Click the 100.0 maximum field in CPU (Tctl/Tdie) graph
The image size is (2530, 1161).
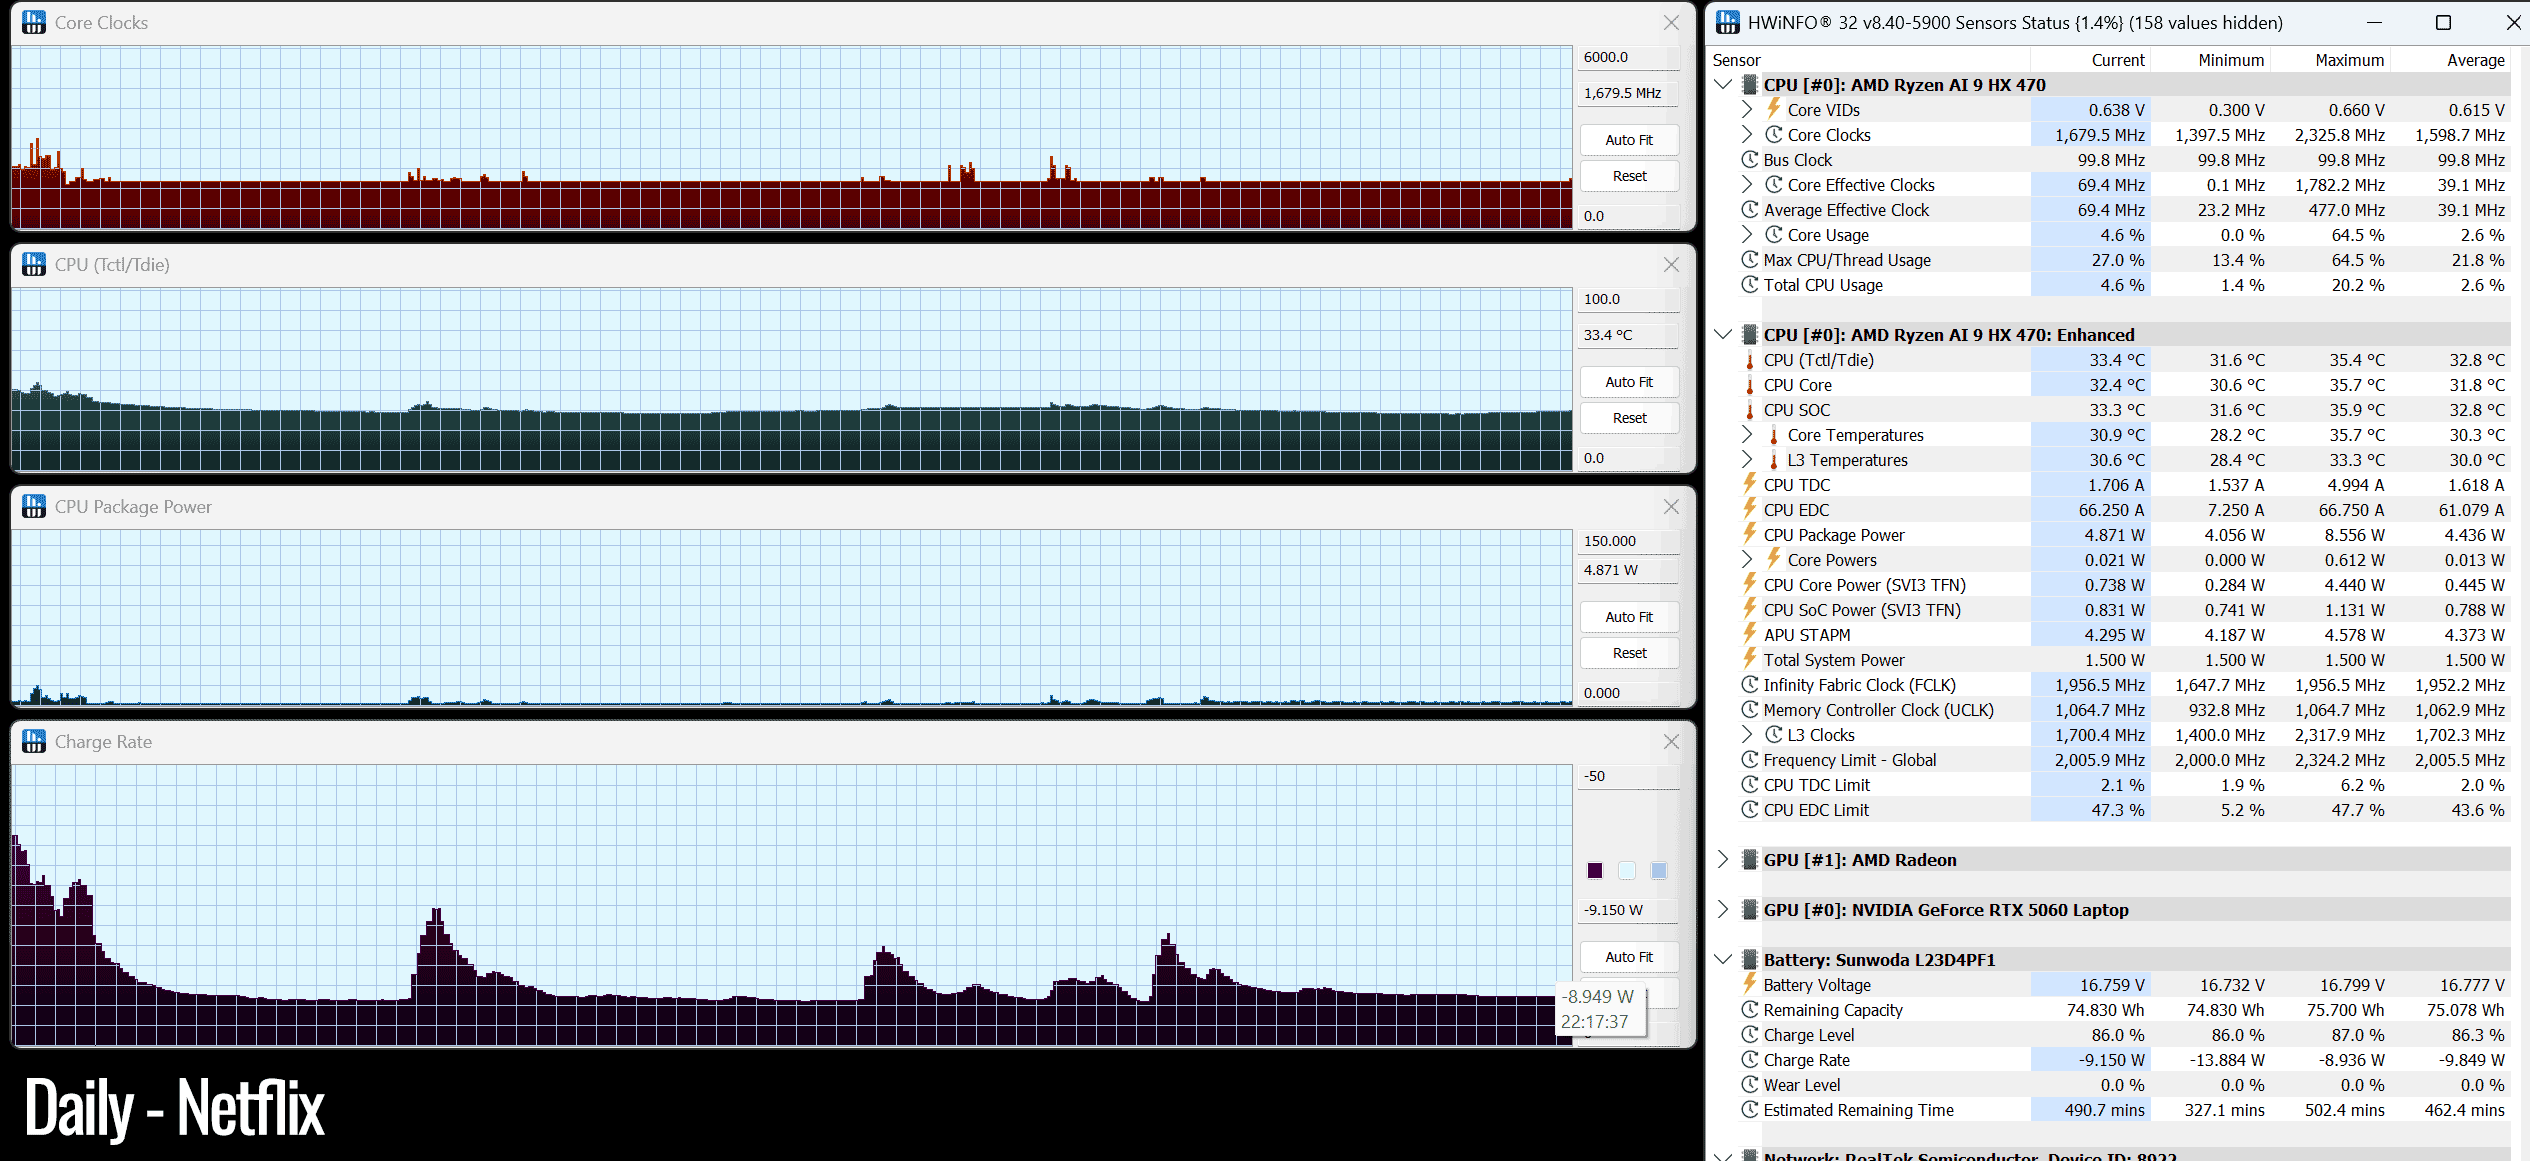1629,299
